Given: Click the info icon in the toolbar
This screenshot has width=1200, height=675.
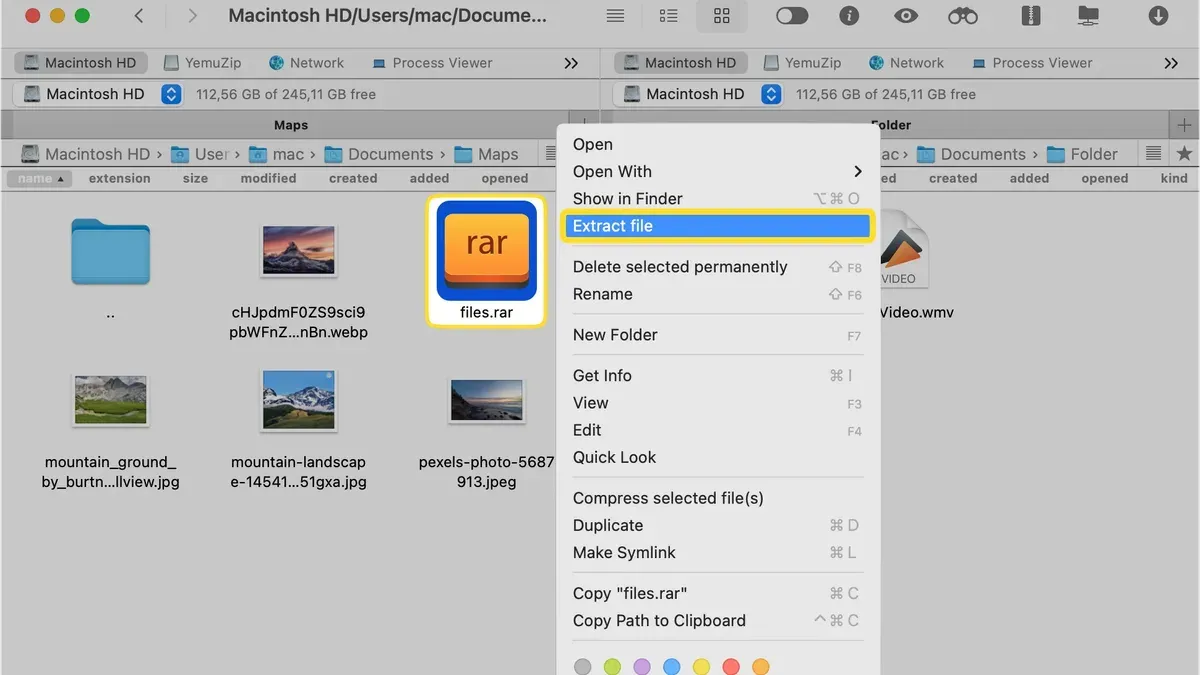Looking at the screenshot, I should (x=849, y=16).
